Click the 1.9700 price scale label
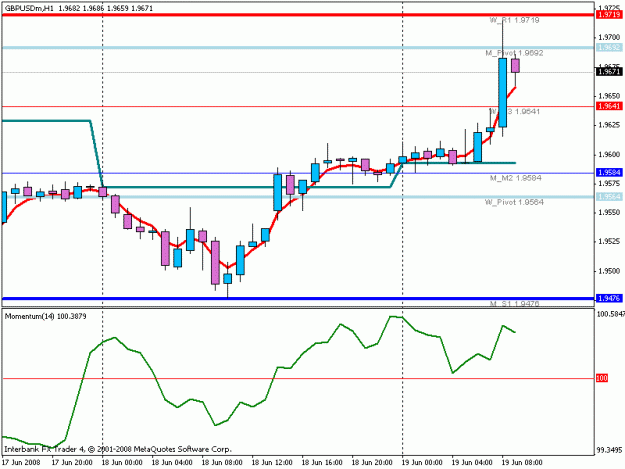 pyautogui.click(x=609, y=37)
